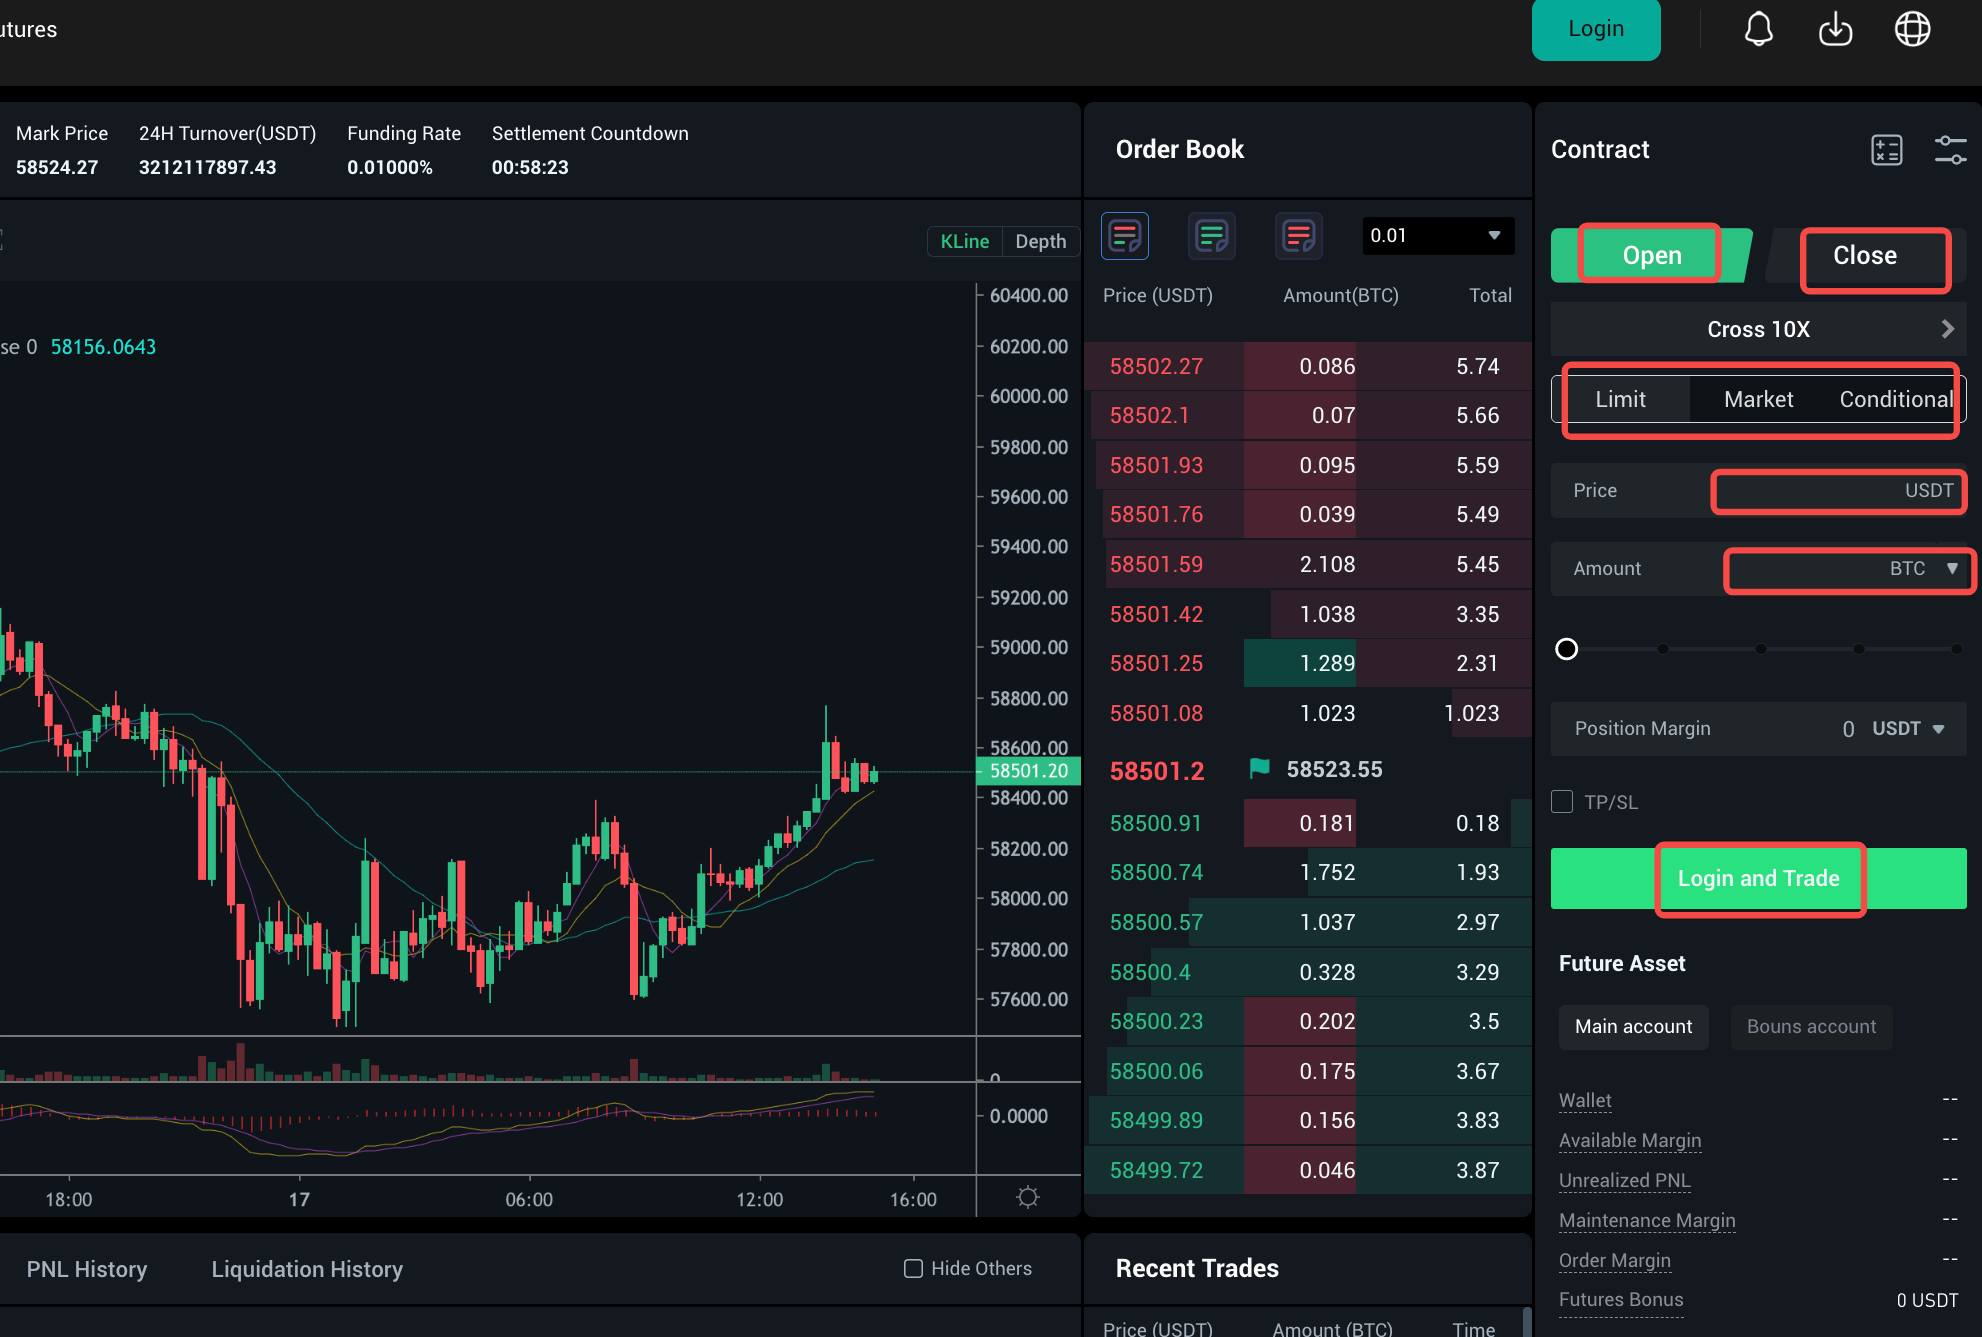1982x1337 pixels.
Task: Enable the TP/SL checkbox
Action: pyautogui.click(x=1562, y=802)
